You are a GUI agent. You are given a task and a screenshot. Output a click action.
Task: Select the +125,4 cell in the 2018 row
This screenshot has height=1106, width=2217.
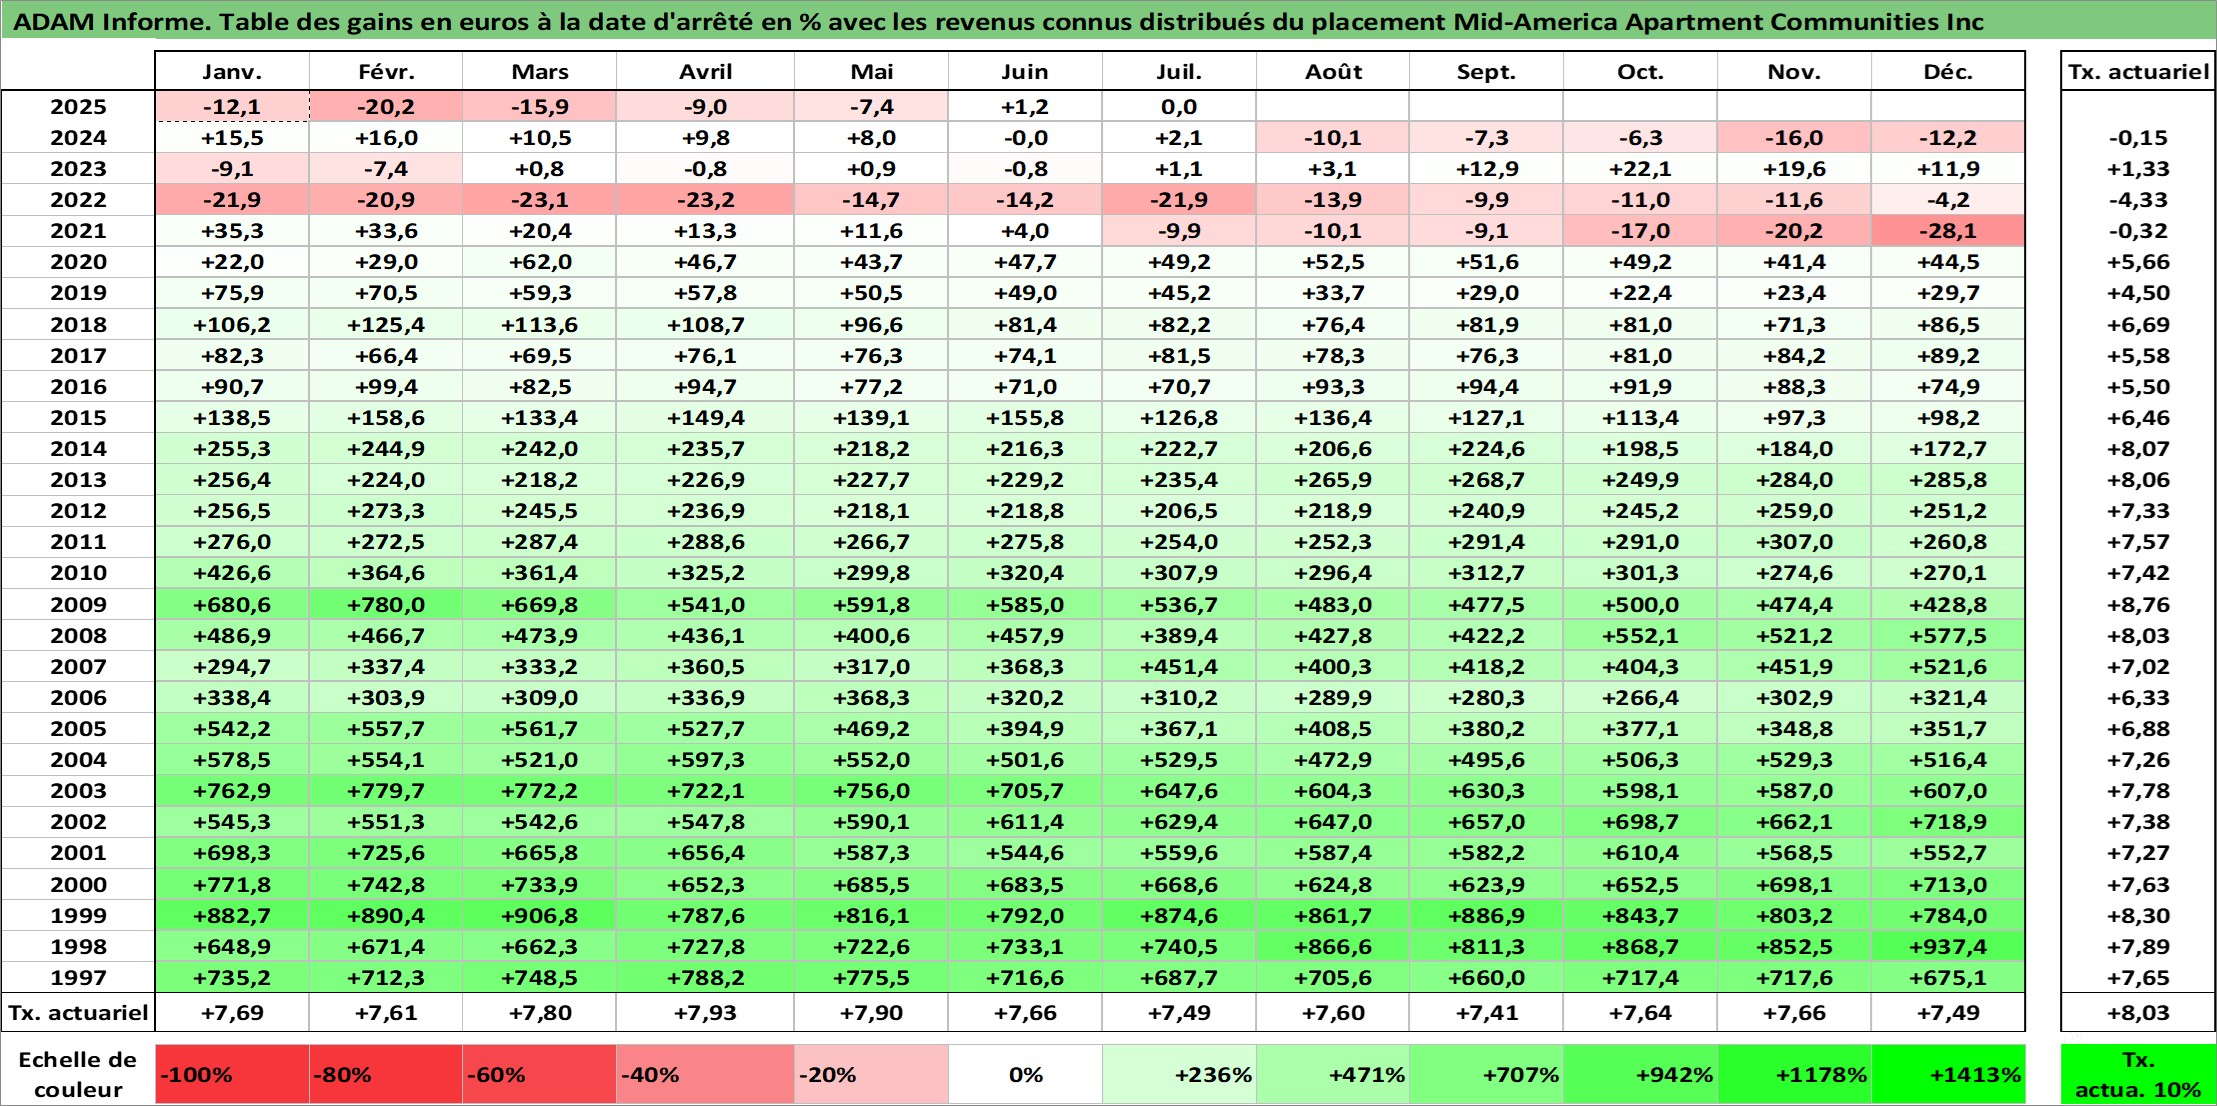click(x=386, y=324)
